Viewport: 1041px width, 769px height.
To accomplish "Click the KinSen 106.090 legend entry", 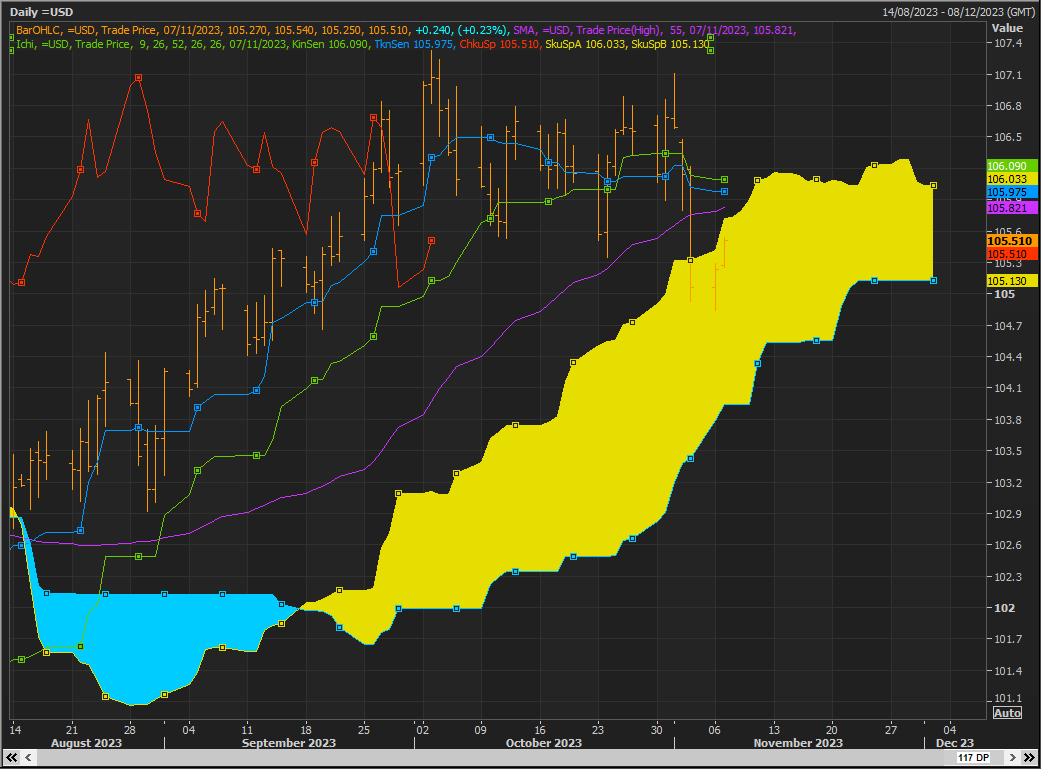I will click(329, 44).
